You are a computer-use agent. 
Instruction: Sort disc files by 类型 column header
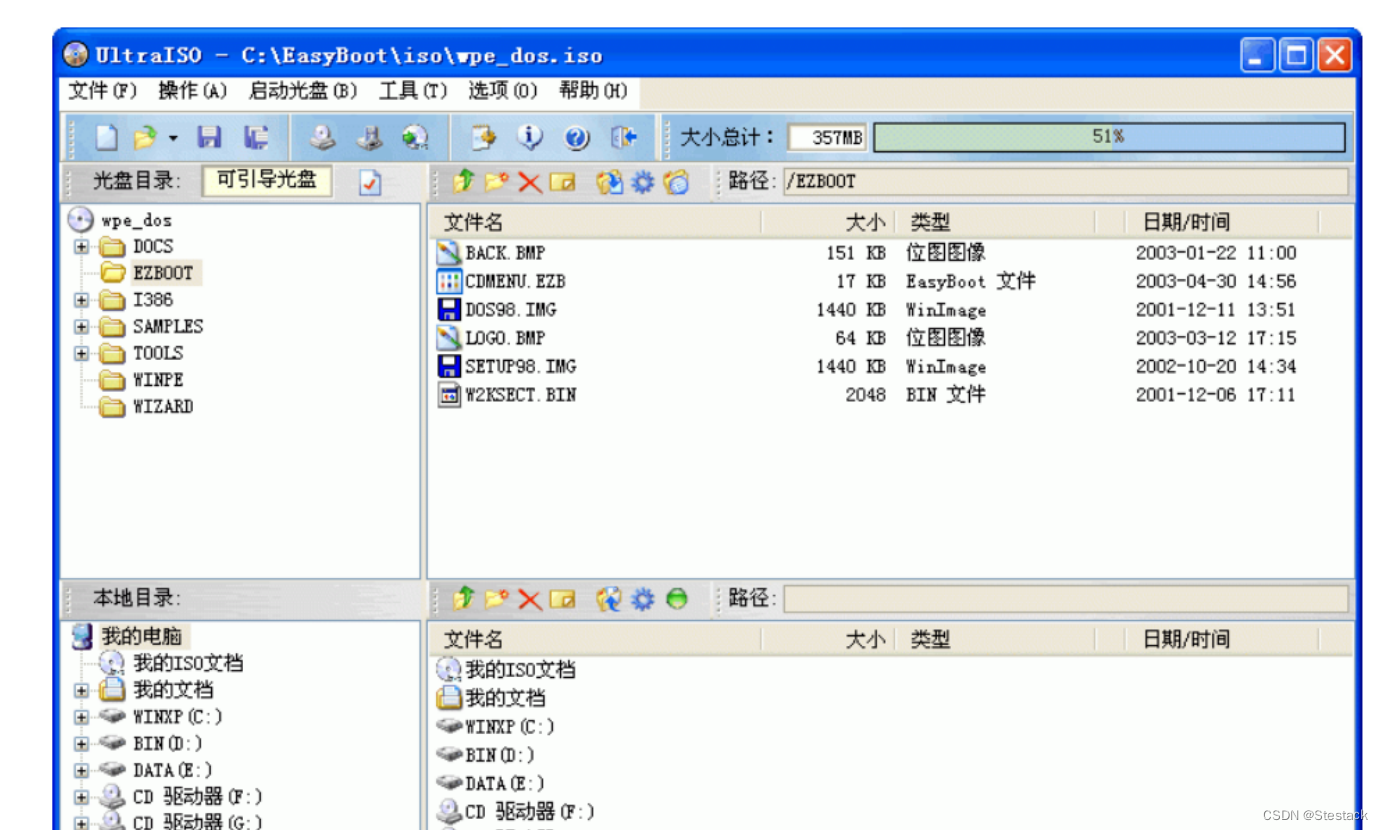(x=995, y=222)
